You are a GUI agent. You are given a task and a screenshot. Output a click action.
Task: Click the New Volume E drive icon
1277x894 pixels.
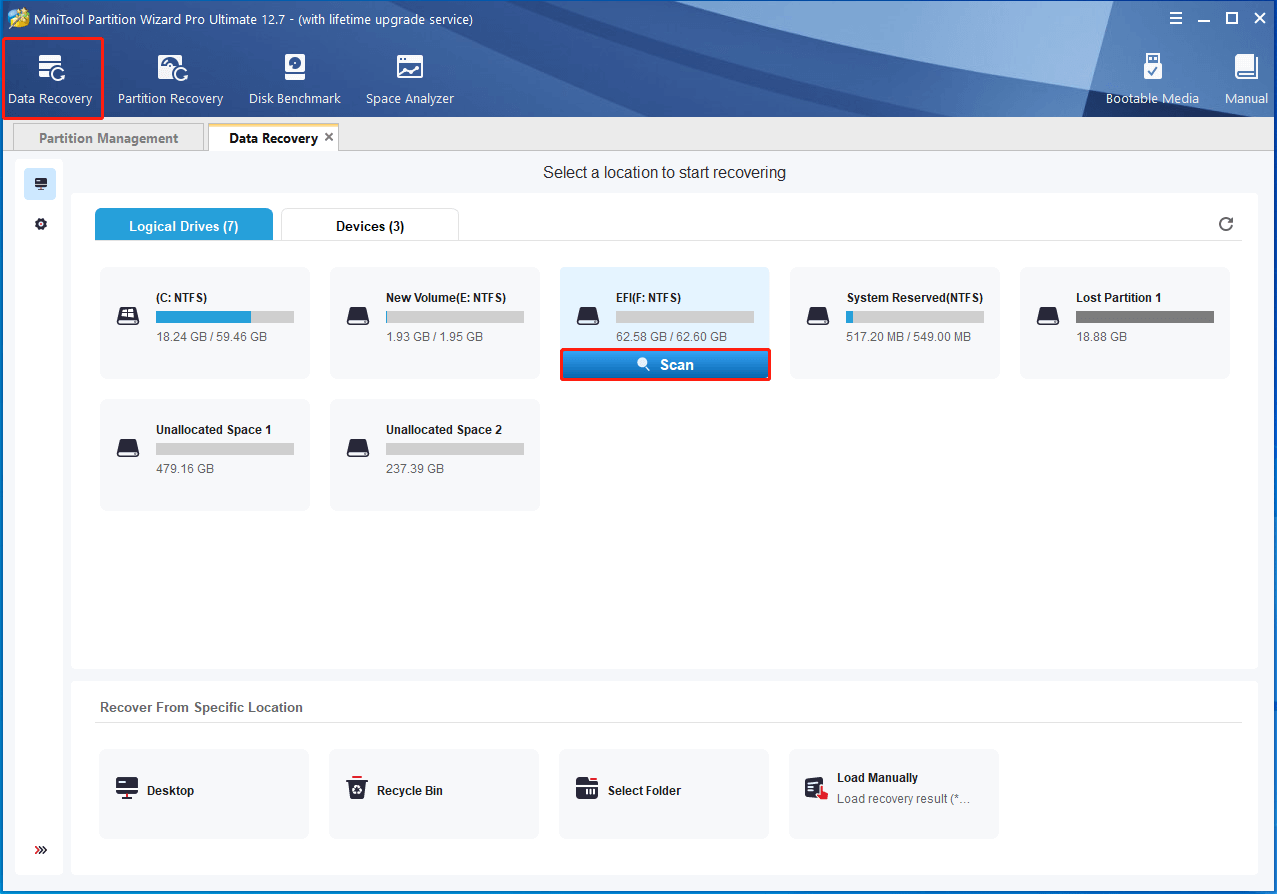pyautogui.click(x=358, y=316)
